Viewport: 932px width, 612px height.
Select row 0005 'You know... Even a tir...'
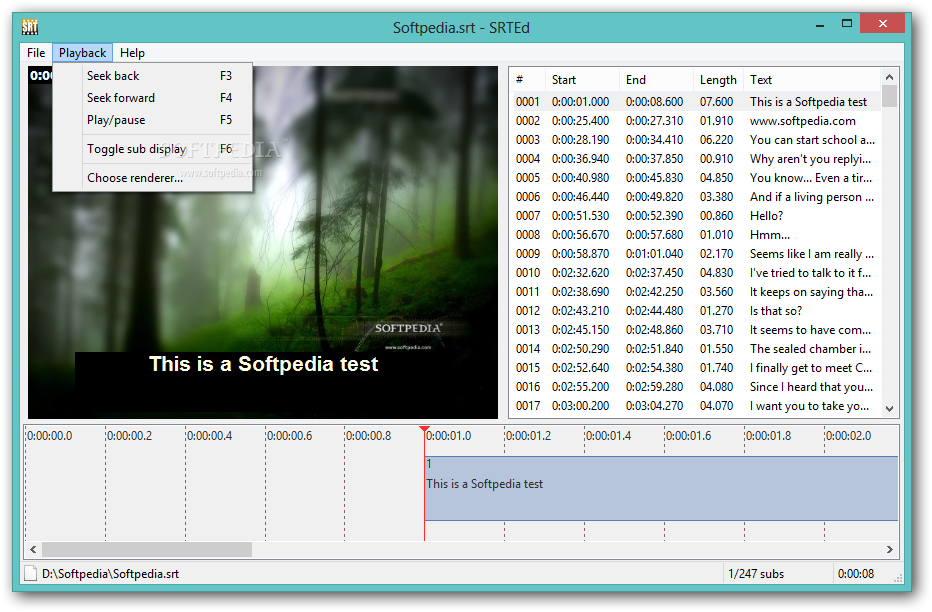(697, 178)
